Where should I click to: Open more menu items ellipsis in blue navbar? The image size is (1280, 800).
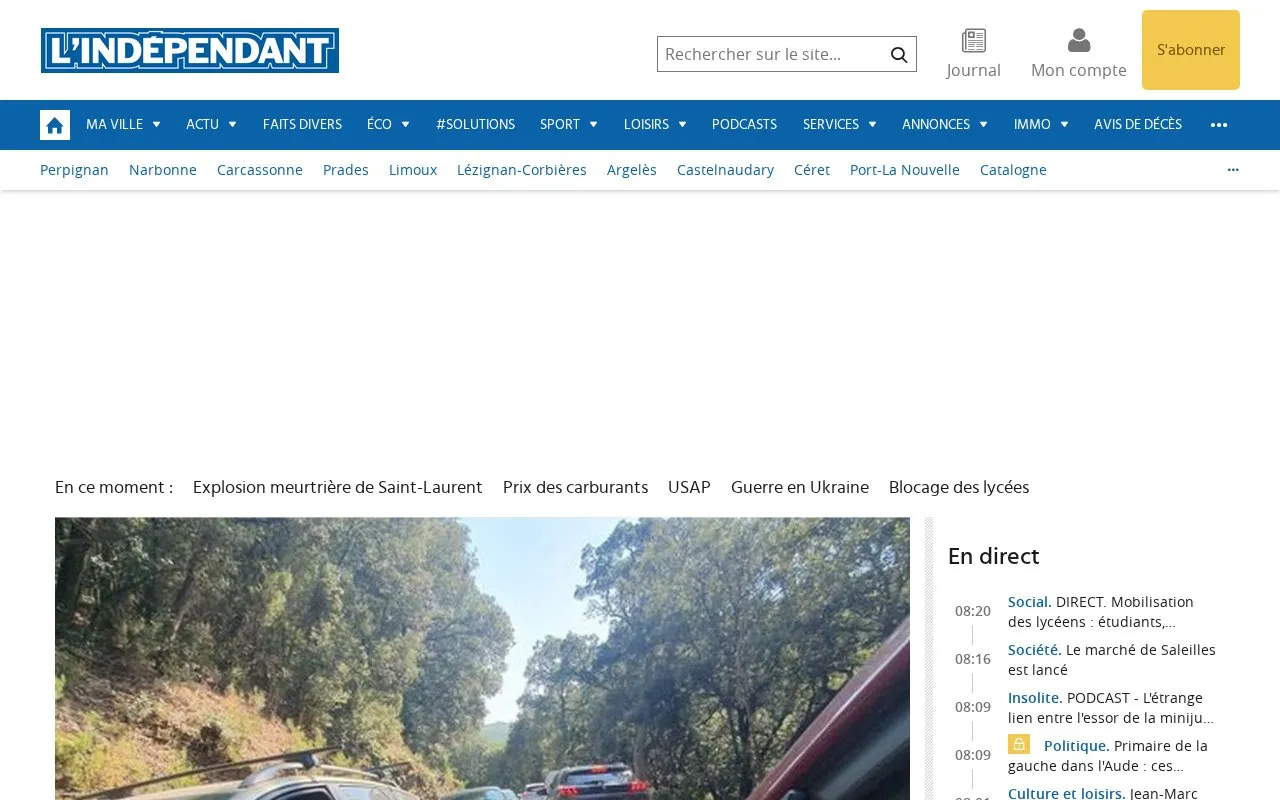pos(1219,125)
